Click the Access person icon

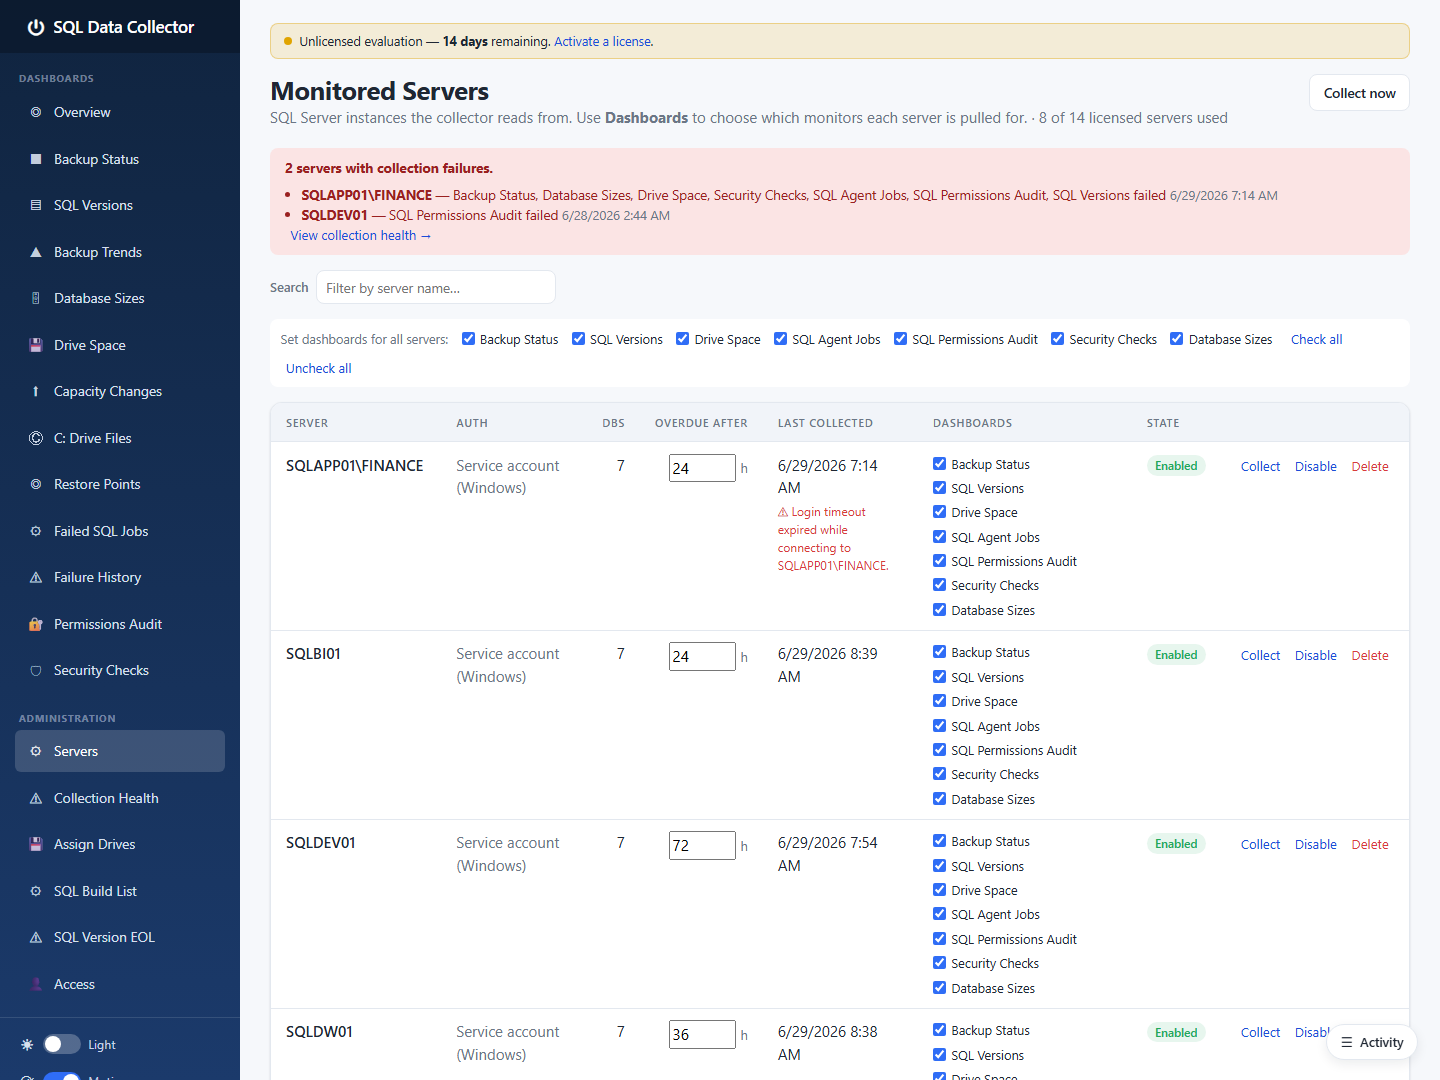[36, 985]
